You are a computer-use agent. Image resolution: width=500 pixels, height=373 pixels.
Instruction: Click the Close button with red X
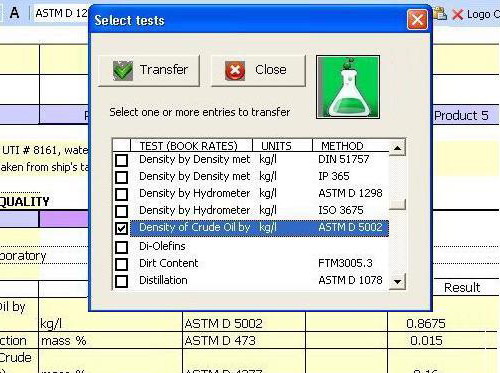tap(258, 70)
